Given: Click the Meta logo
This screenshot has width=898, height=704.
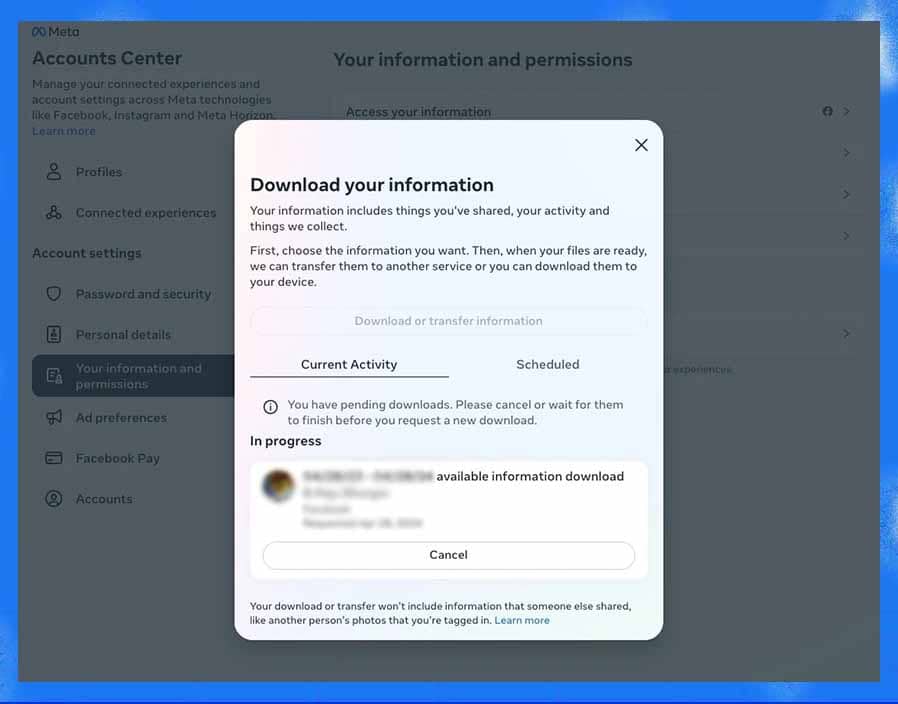Looking at the screenshot, I should tap(56, 32).
